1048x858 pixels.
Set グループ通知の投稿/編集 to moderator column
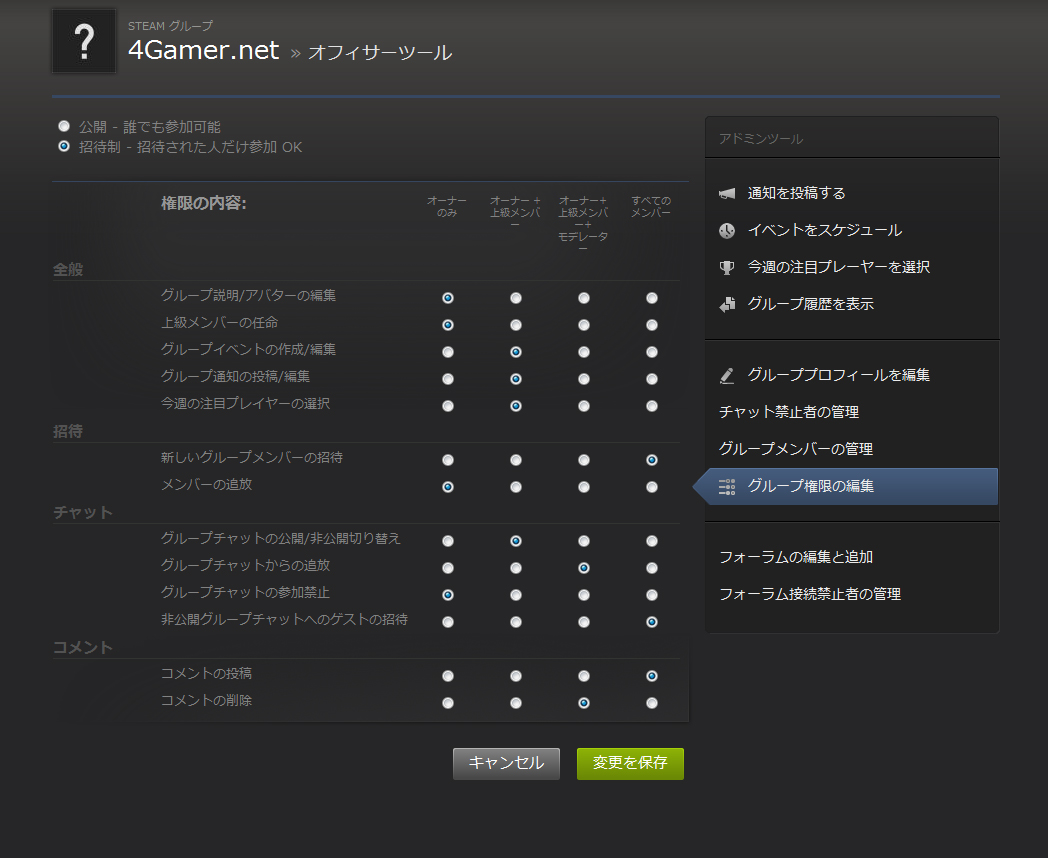(583, 379)
